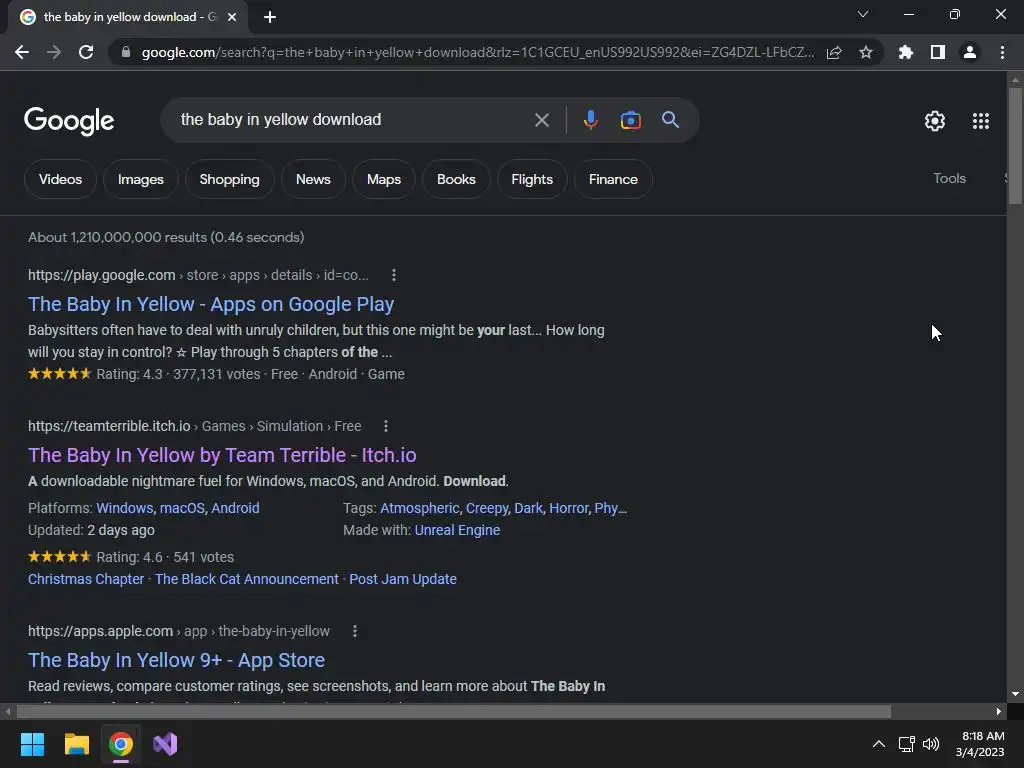Open Chrome three-dot menu

(x=1002, y=52)
